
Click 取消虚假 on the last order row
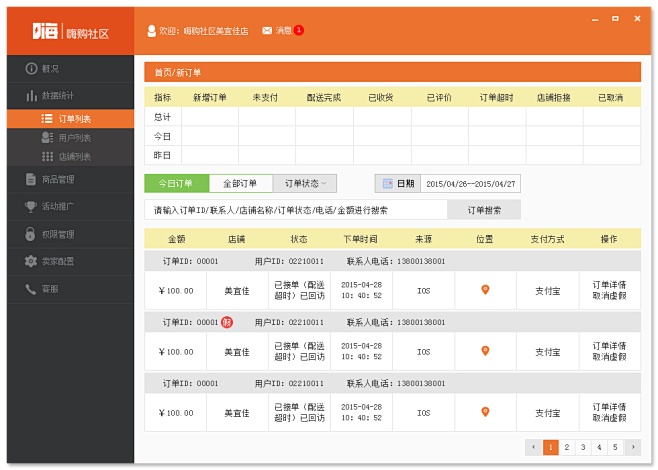point(608,418)
